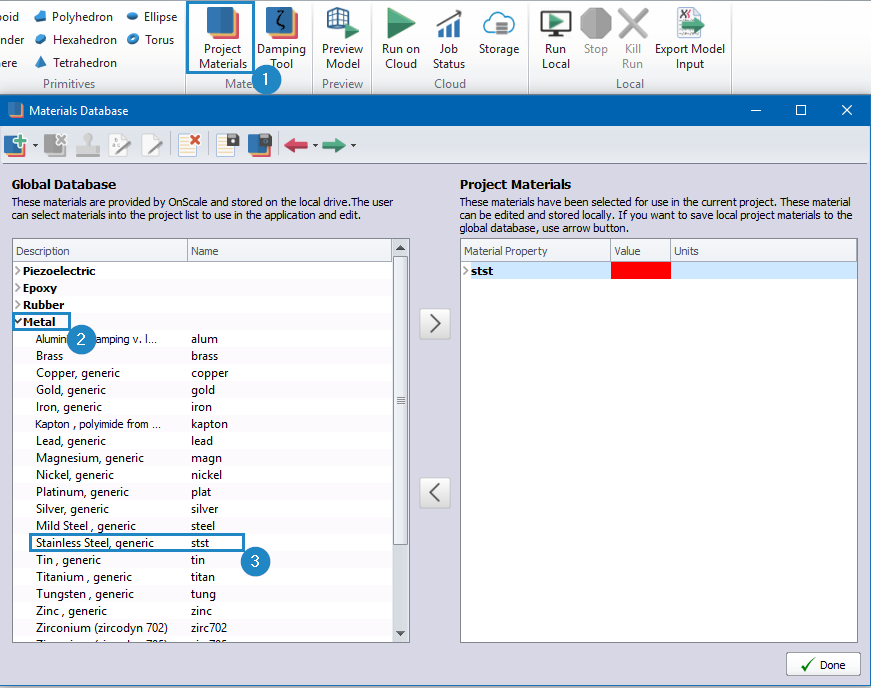Click the Name column header
The width and height of the screenshot is (871, 688).
tap(289, 251)
